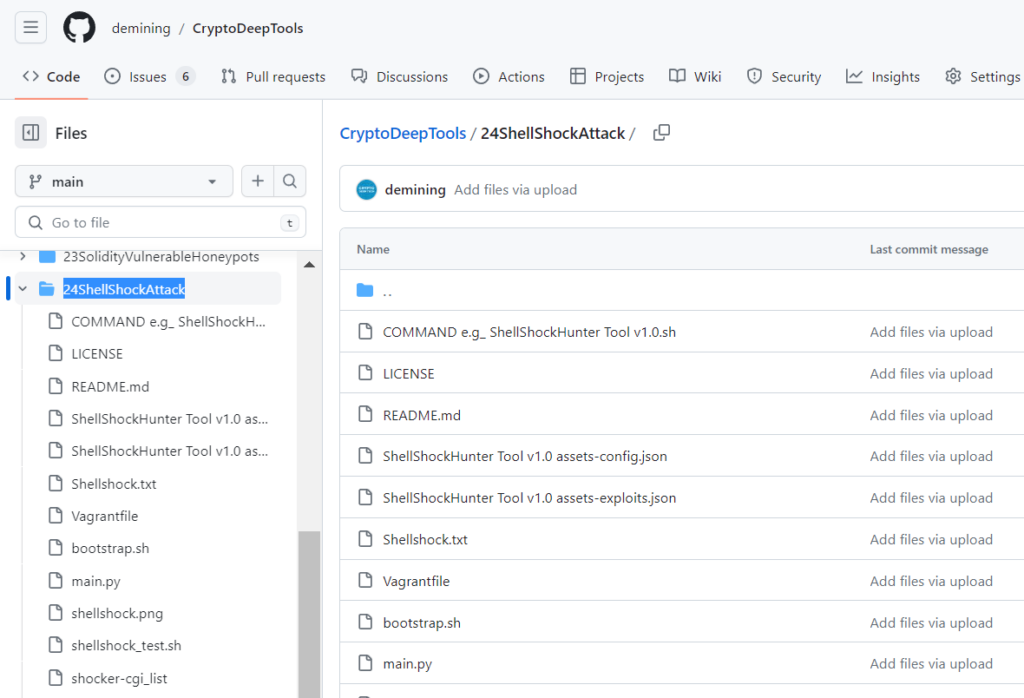Open ShellShockHunter assets-exploits.json file
This screenshot has width=1024, height=698.
click(x=530, y=498)
